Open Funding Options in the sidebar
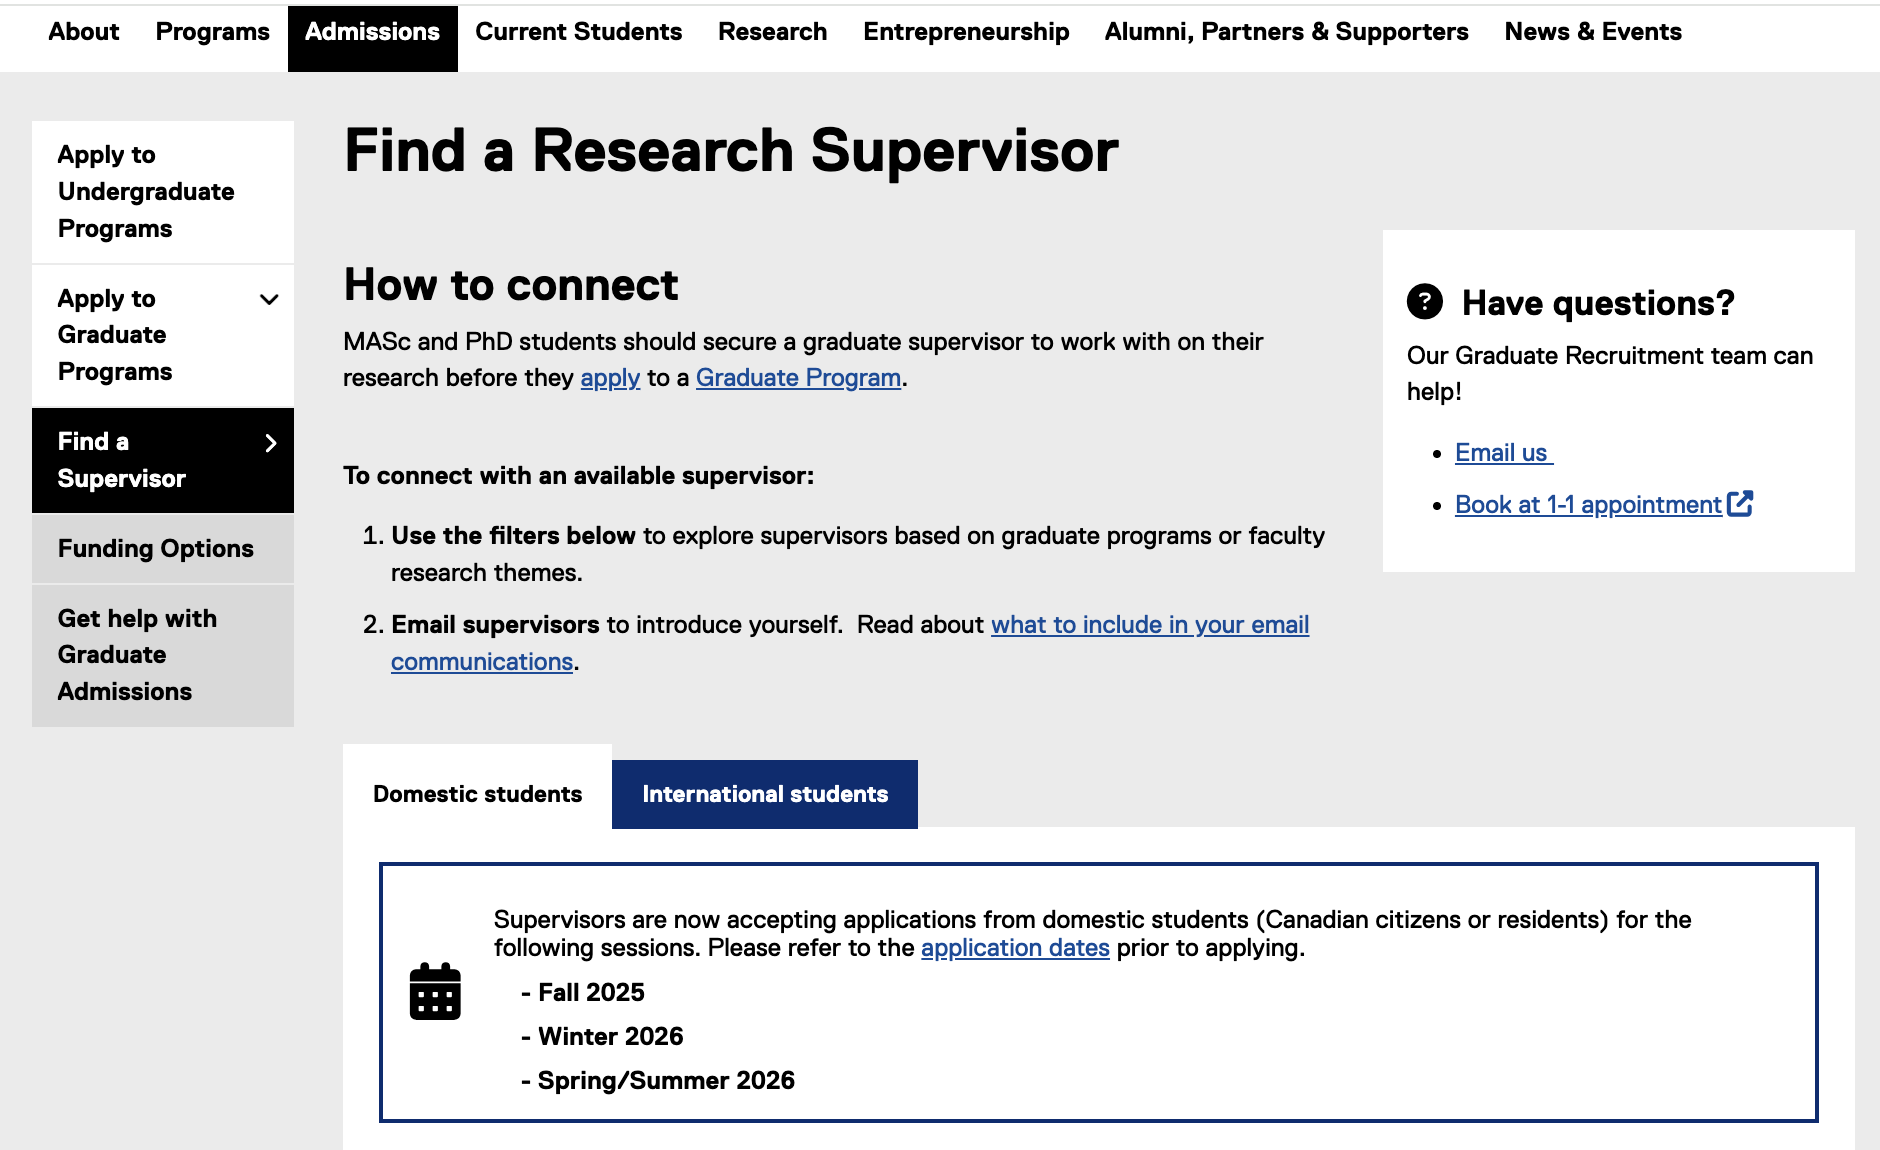 (156, 549)
